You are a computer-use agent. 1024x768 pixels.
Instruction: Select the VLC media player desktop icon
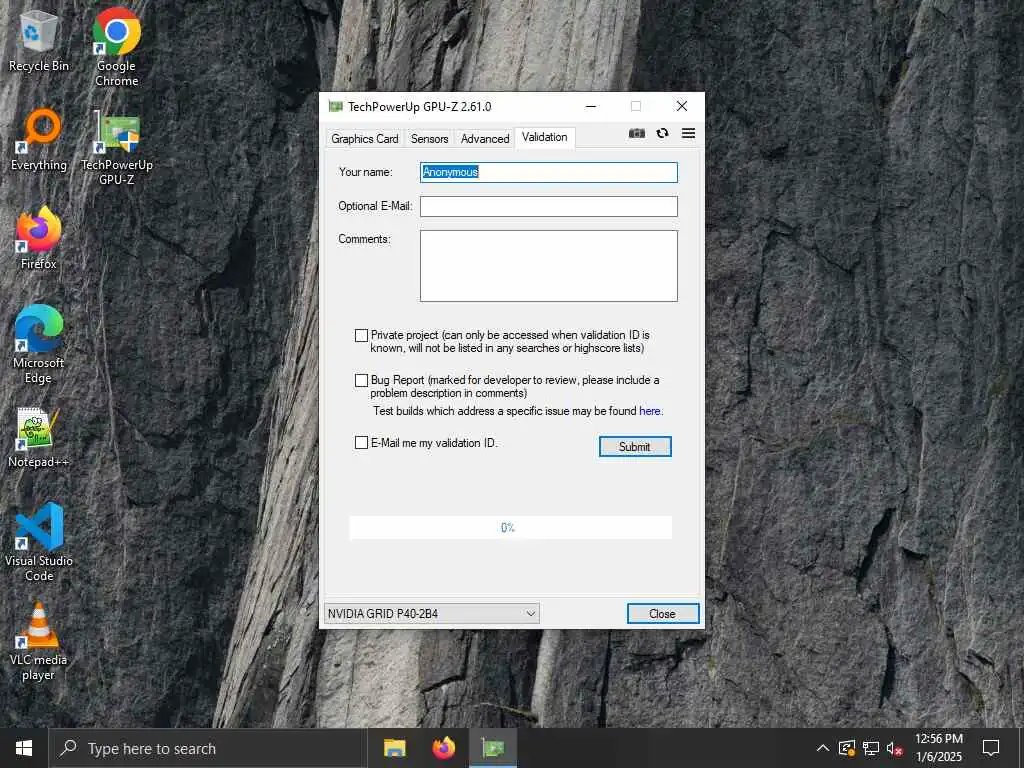coord(39,641)
